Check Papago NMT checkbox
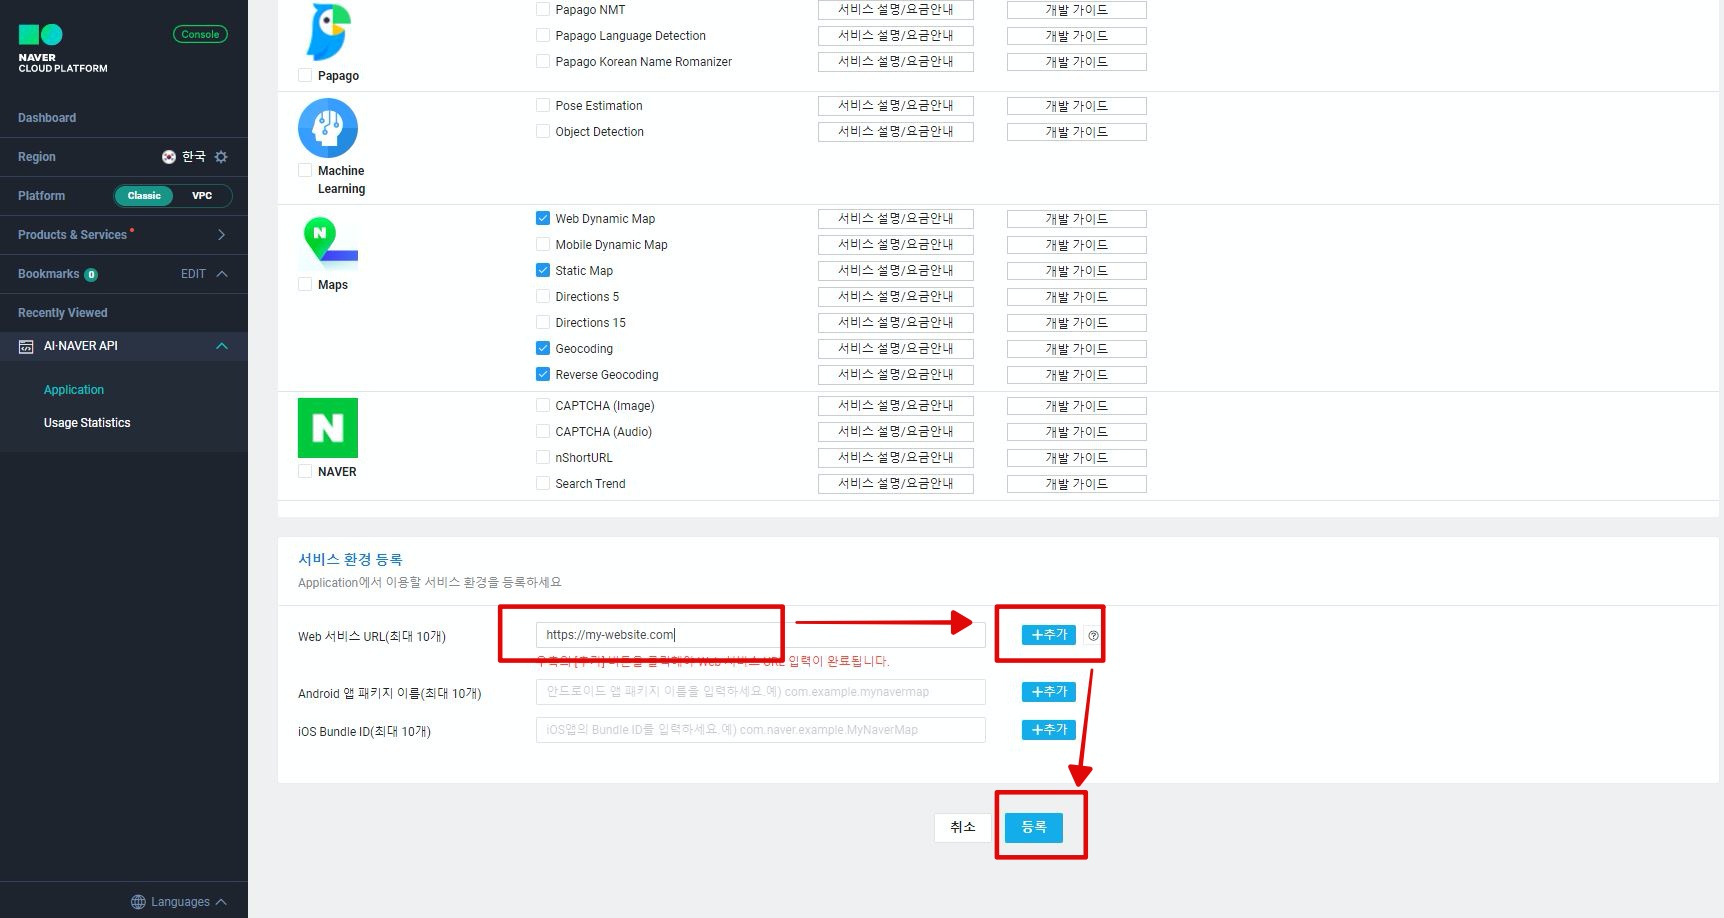This screenshot has width=1724, height=918. pos(543,9)
